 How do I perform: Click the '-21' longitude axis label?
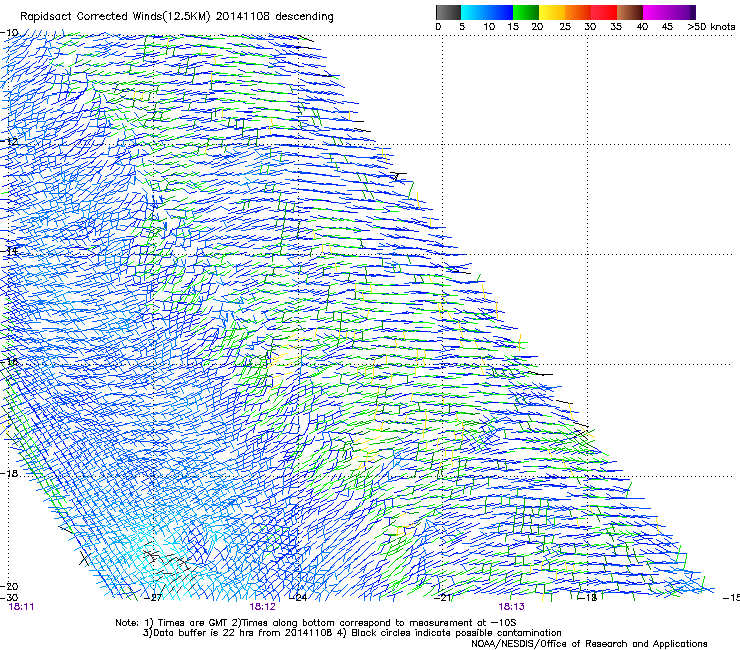(x=443, y=598)
